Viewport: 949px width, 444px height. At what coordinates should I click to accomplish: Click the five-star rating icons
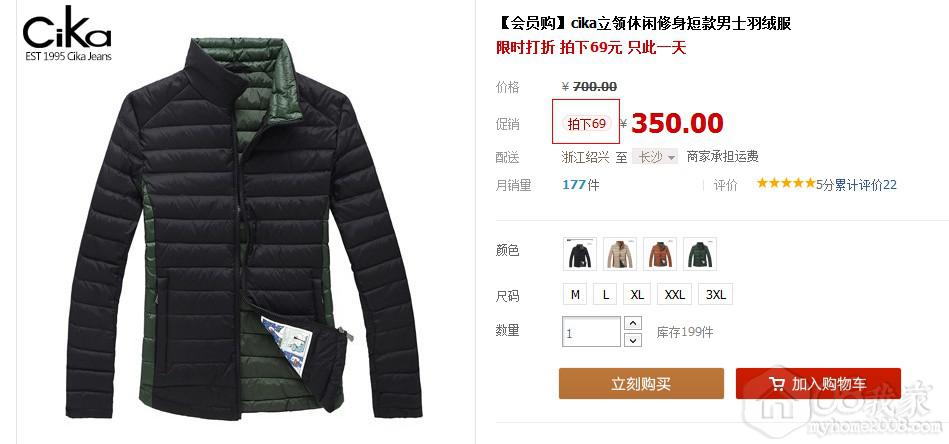(x=786, y=183)
